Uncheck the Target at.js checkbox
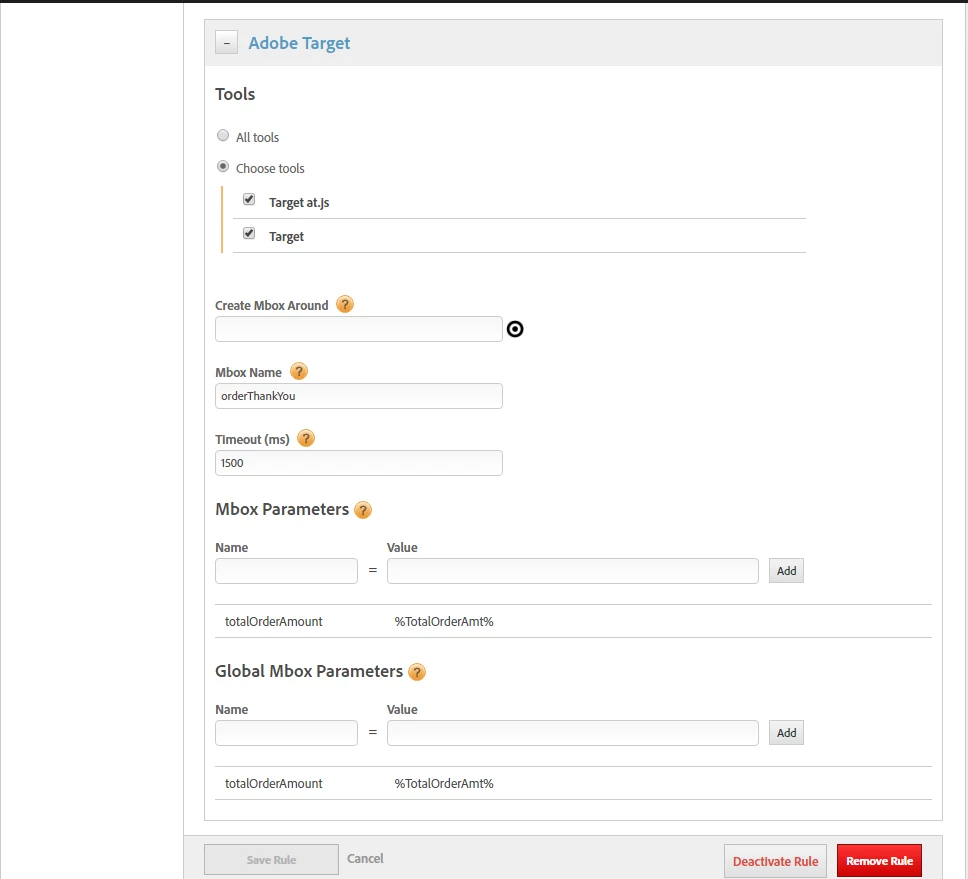Viewport: 968px width, 879px height. (x=249, y=199)
